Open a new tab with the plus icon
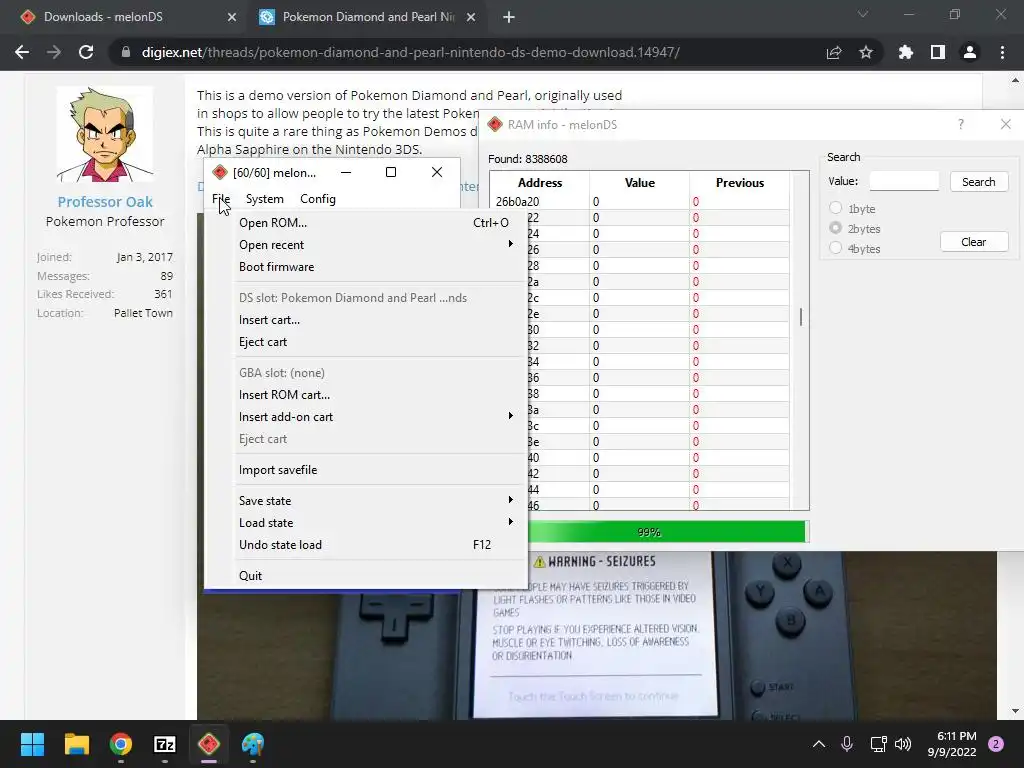Viewport: 1024px width, 768px height. [x=509, y=17]
